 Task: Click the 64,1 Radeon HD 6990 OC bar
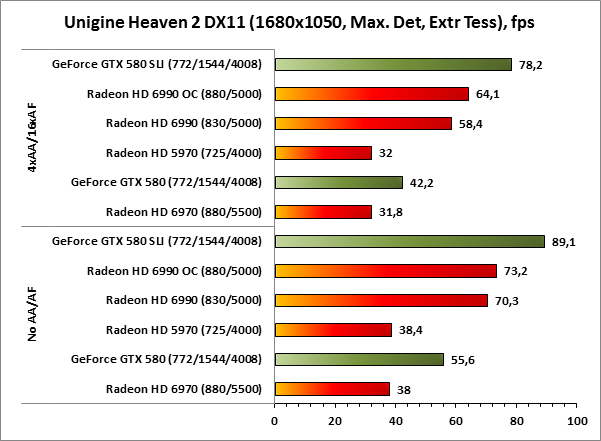tap(371, 94)
